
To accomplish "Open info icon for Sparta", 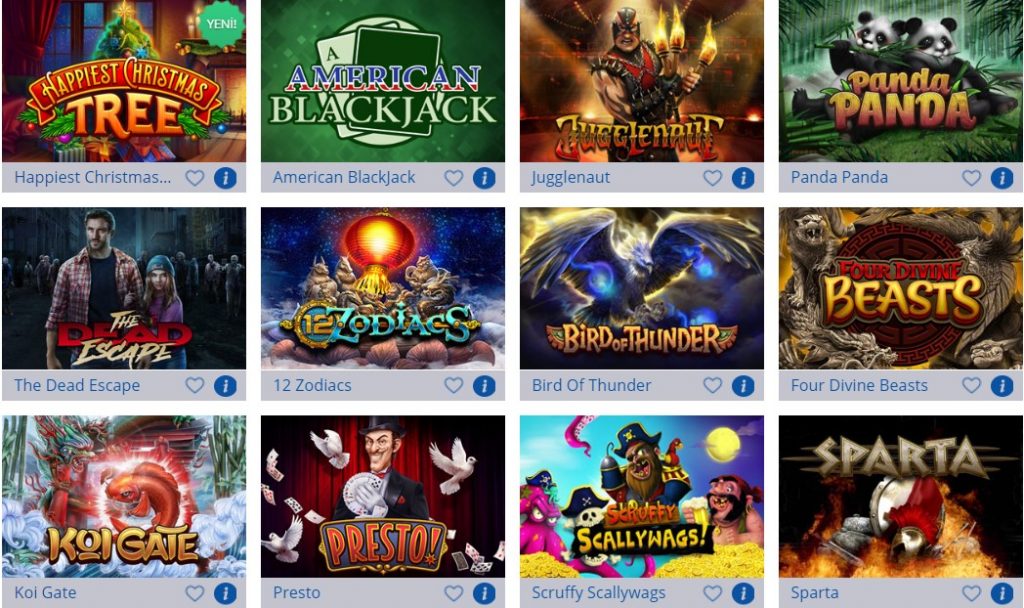I will click(x=1002, y=594).
